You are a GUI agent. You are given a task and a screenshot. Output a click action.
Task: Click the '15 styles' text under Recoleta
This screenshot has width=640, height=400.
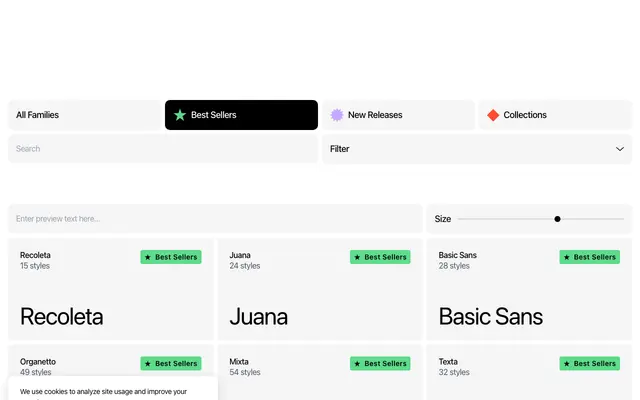(35, 266)
